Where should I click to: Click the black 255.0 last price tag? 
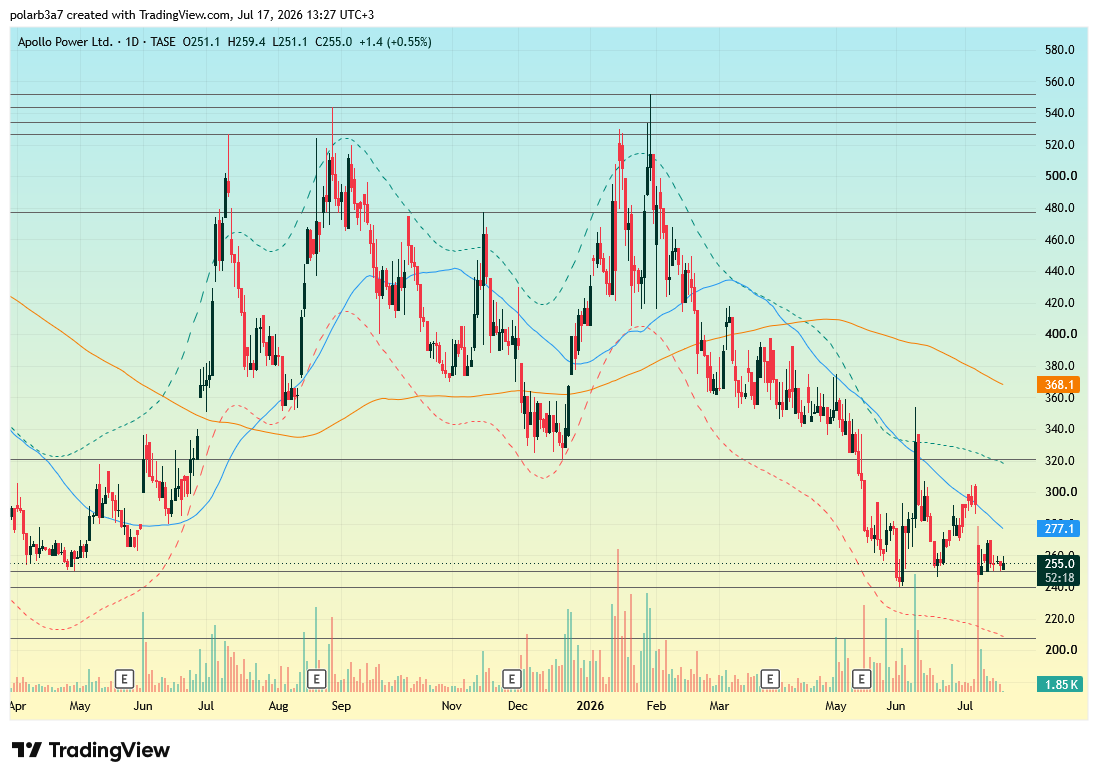pos(1059,564)
